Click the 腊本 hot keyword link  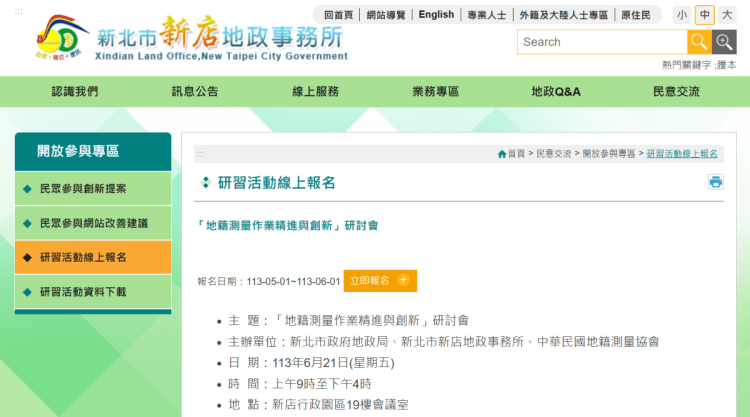(x=726, y=65)
